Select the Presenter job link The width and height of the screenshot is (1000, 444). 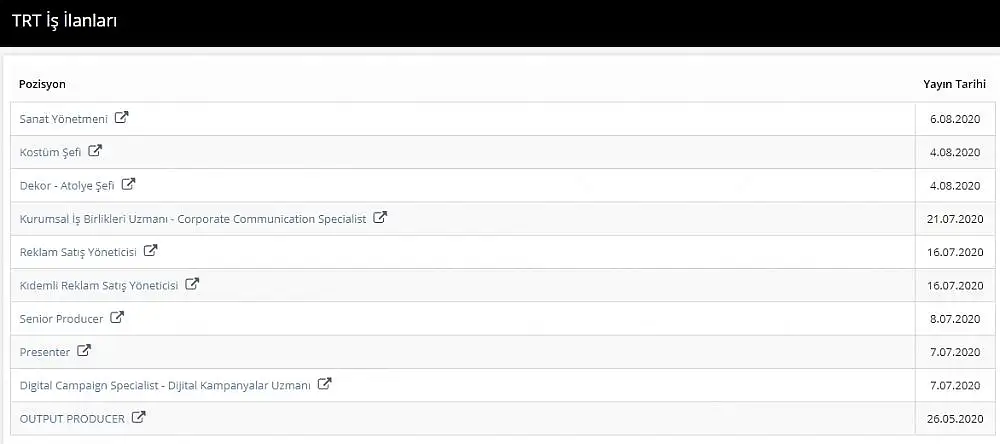[45, 352]
